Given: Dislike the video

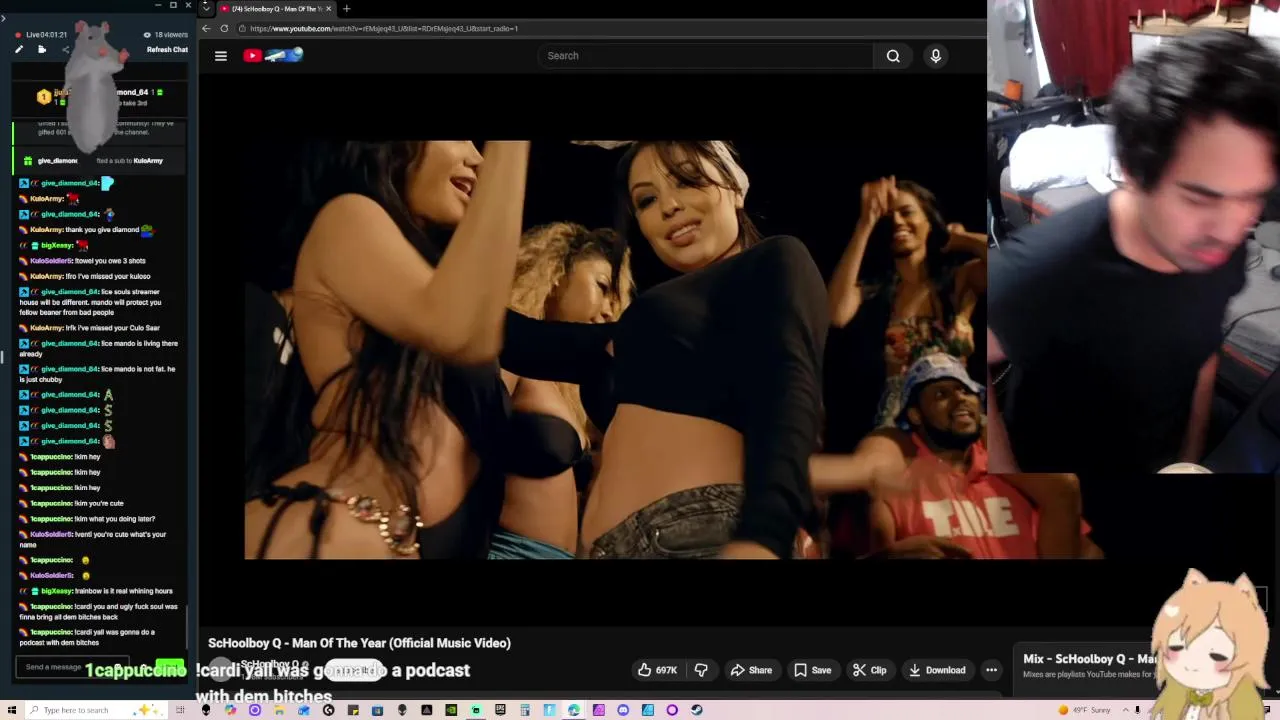Looking at the screenshot, I should (701, 670).
